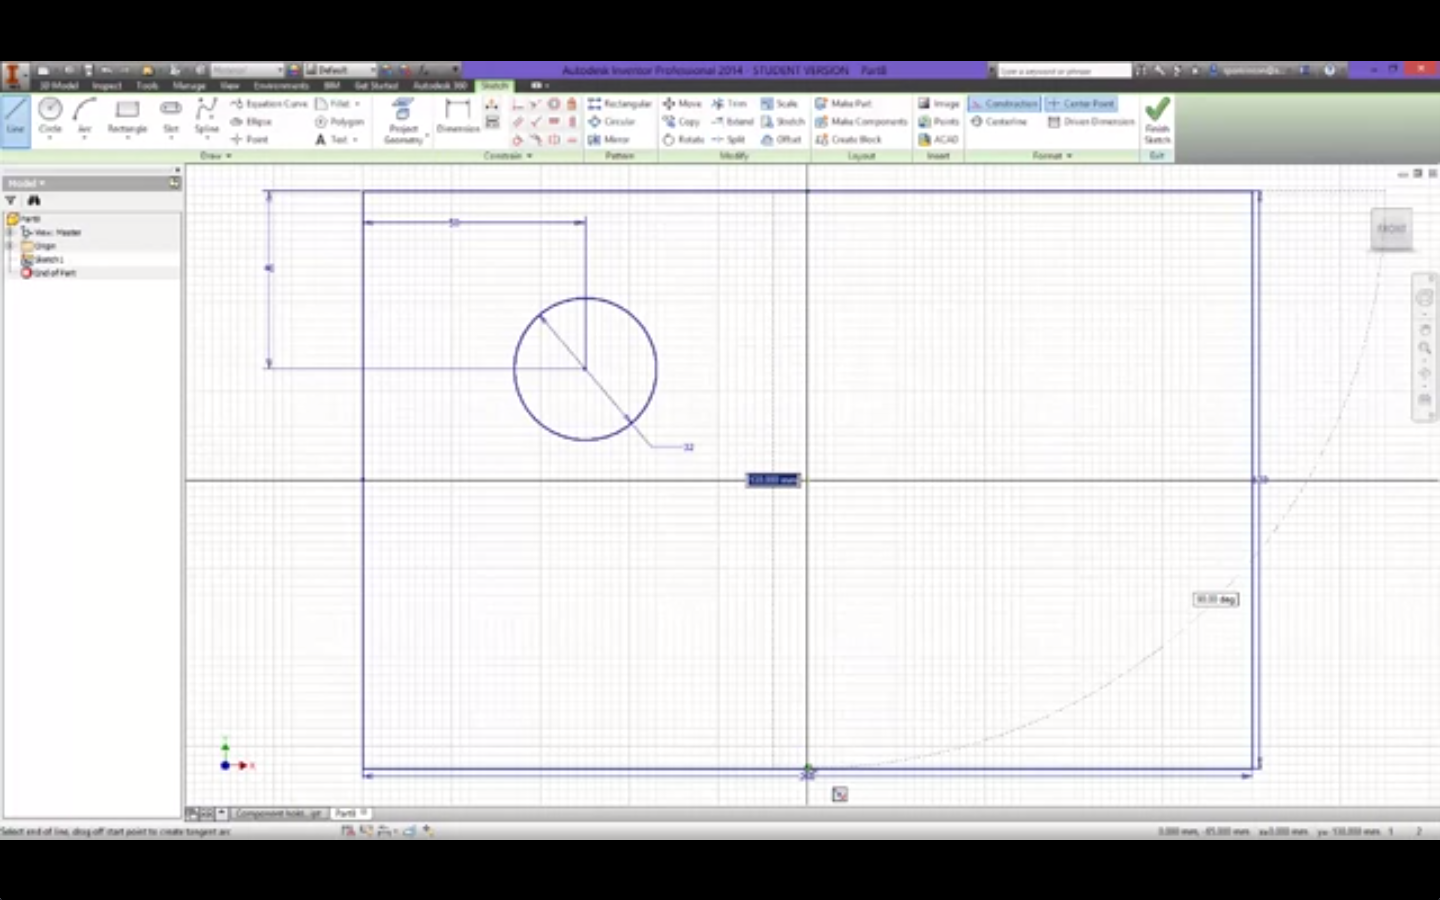Open the Model browser dropdown
Screen dimensions: 1440x900
click(26, 183)
